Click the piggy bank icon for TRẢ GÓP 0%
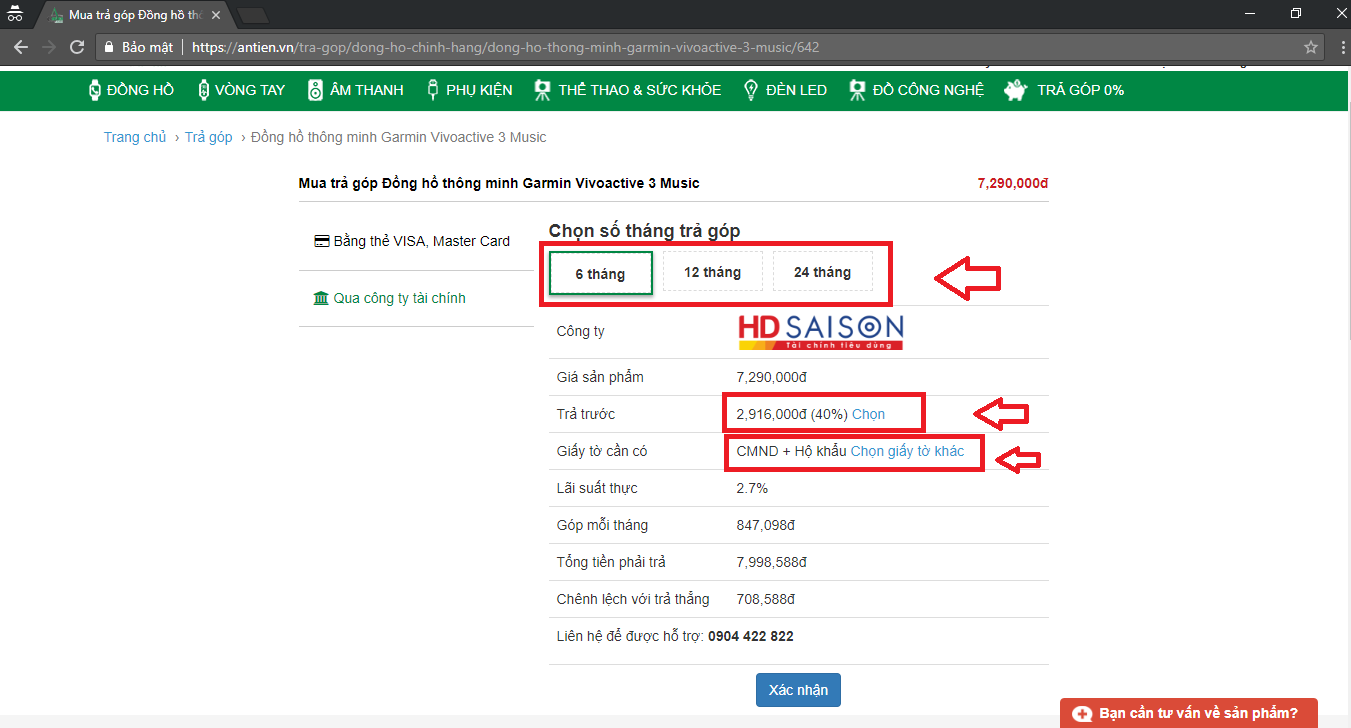This screenshot has height=728, width=1351. pyautogui.click(x=1017, y=90)
